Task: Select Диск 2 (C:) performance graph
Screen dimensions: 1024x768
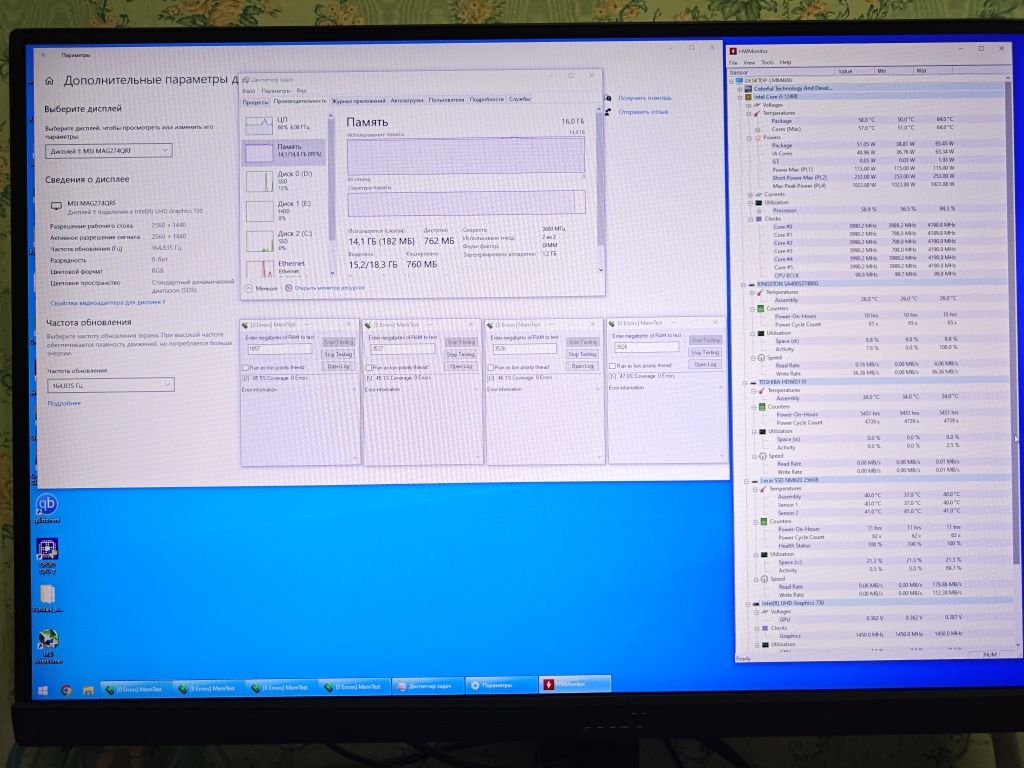Action: pos(259,241)
